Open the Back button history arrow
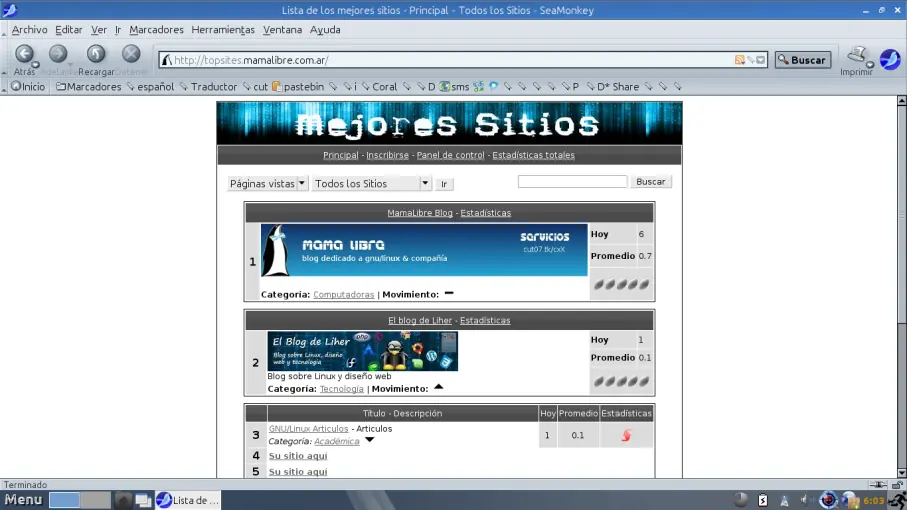 (36, 65)
